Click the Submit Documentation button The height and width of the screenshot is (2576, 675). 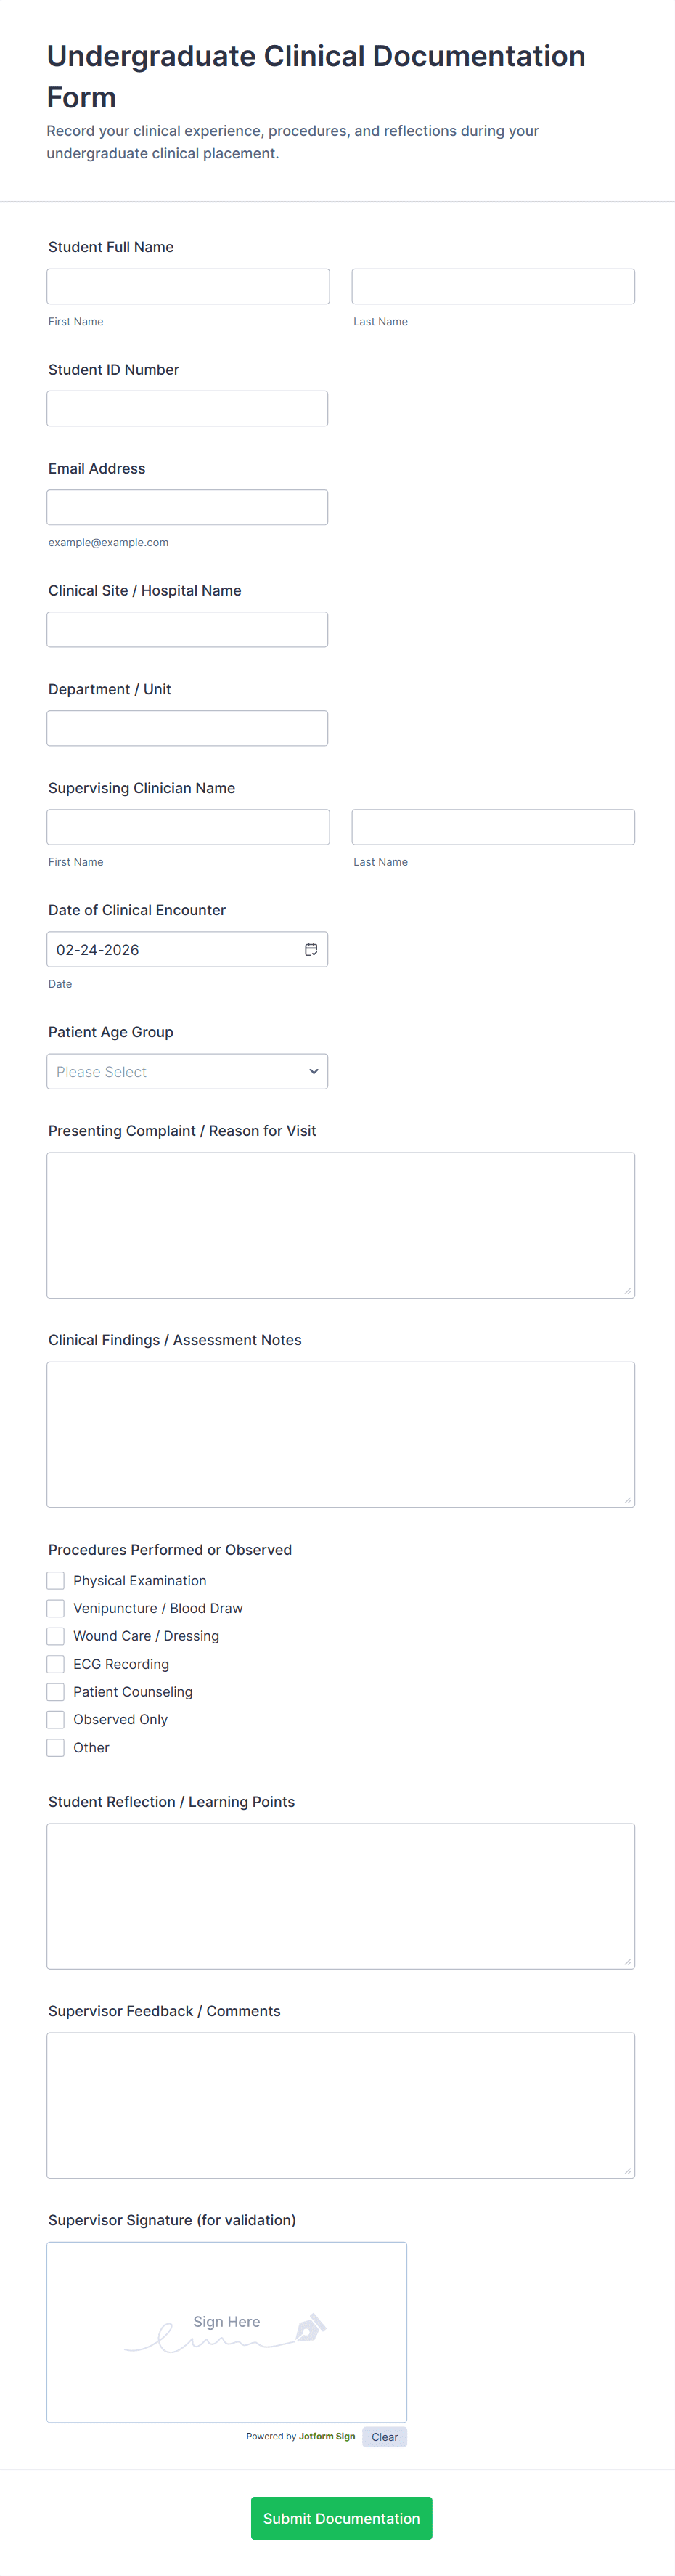pos(341,2518)
